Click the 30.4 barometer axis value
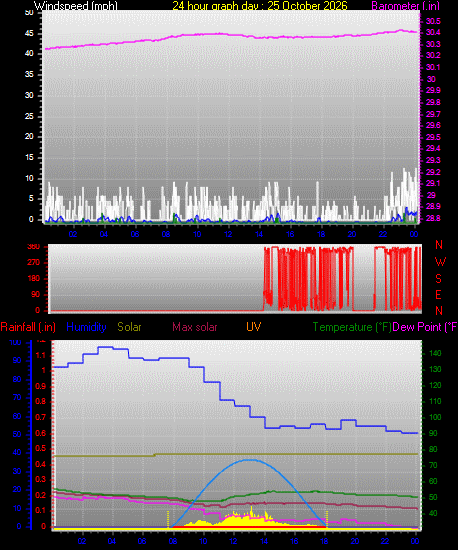Image resolution: width=458 pixels, height=550 pixels. point(433,33)
